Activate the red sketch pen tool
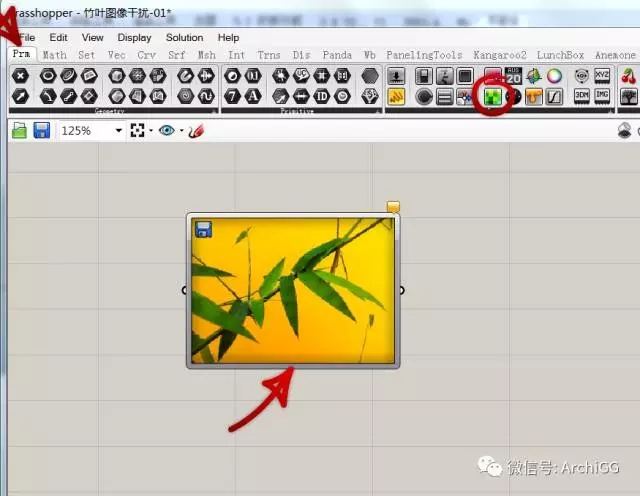 click(x=196, y=131)
